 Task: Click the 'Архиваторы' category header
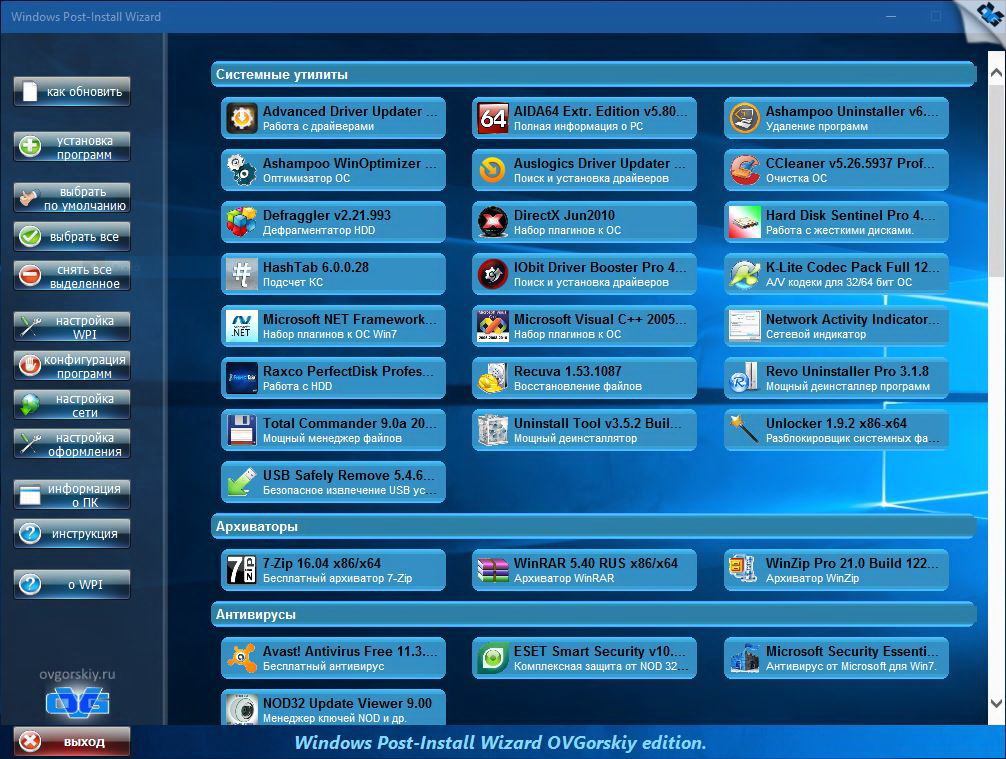pos(593,526)
